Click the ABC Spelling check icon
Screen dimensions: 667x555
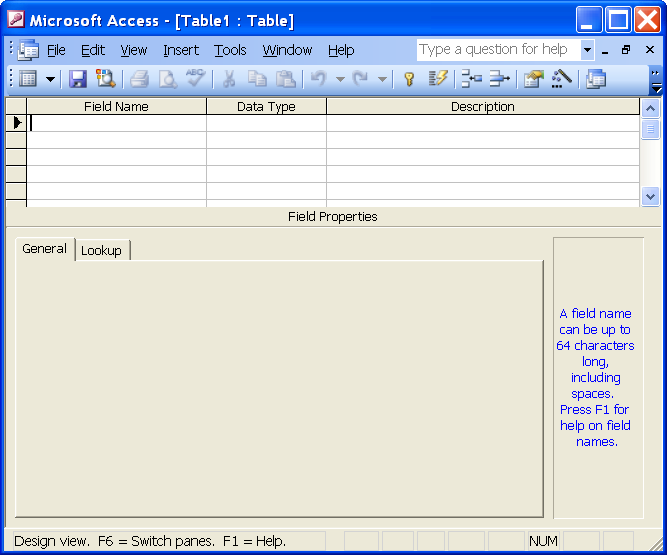pos(195,78)
